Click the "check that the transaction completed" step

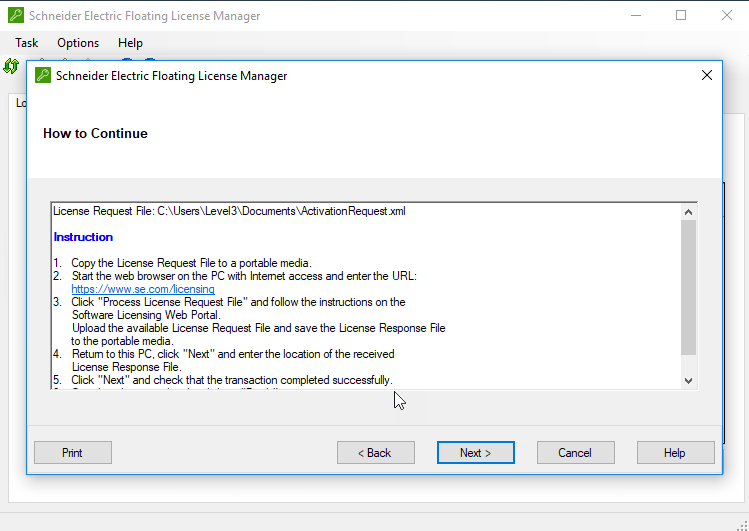(232, 380)
